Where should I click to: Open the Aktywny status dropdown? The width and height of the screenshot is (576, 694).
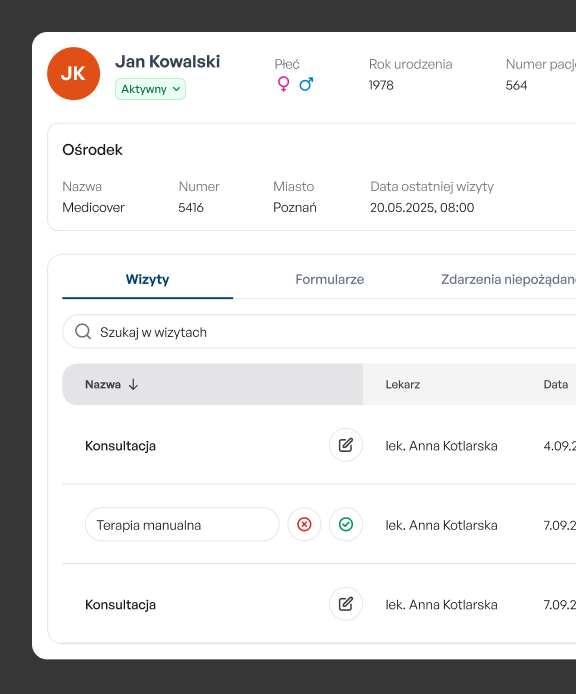tap(151, 89)
